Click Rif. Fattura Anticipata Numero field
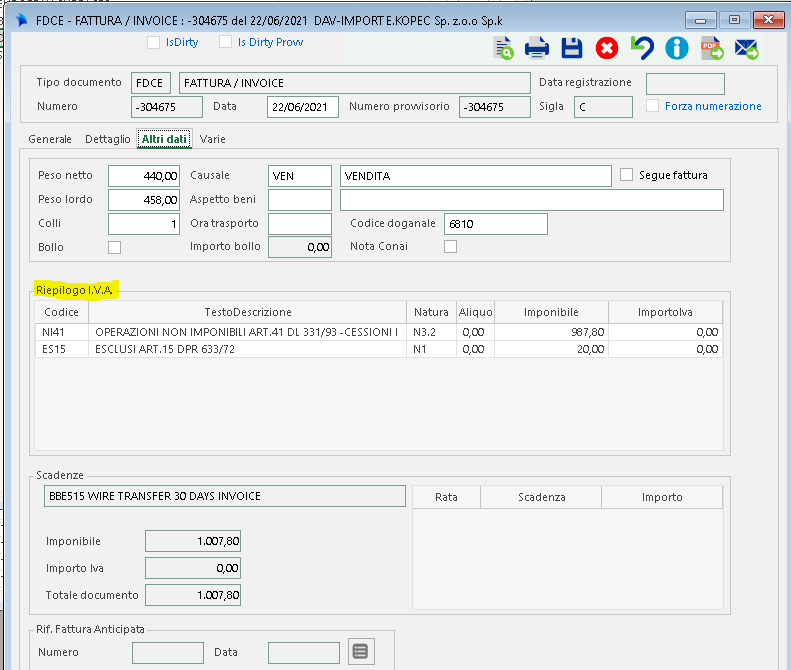The width and height of the screenshot is (791, 670). coord(168,653)
